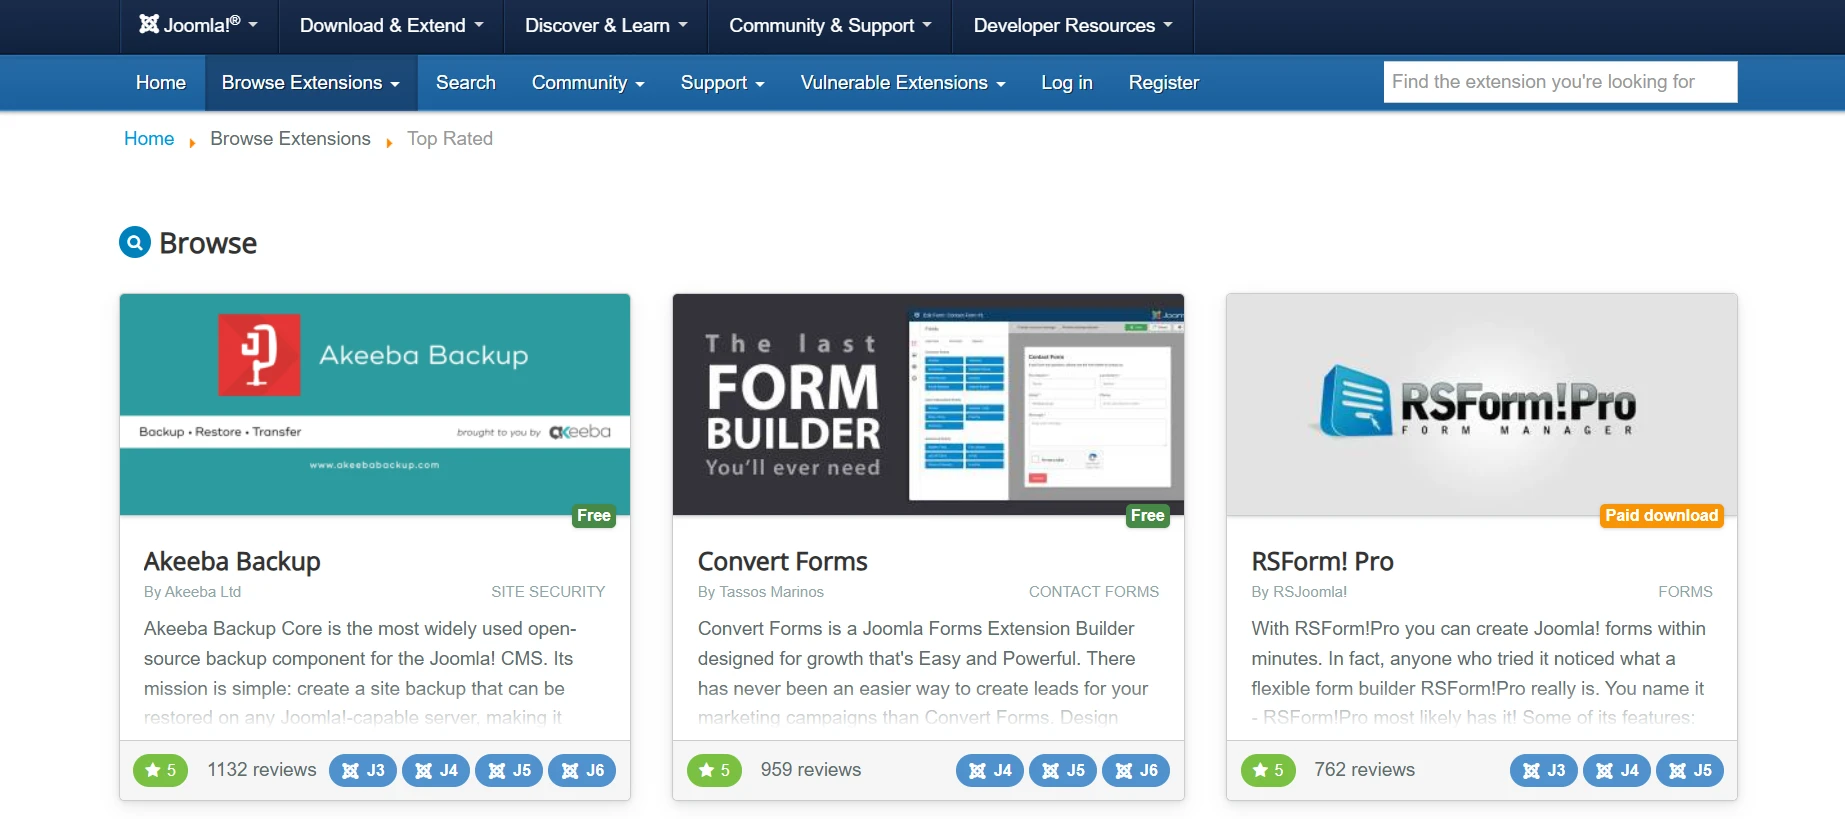Click Register link
The image size is (1845, 819).
click(x=1164, y=83)
